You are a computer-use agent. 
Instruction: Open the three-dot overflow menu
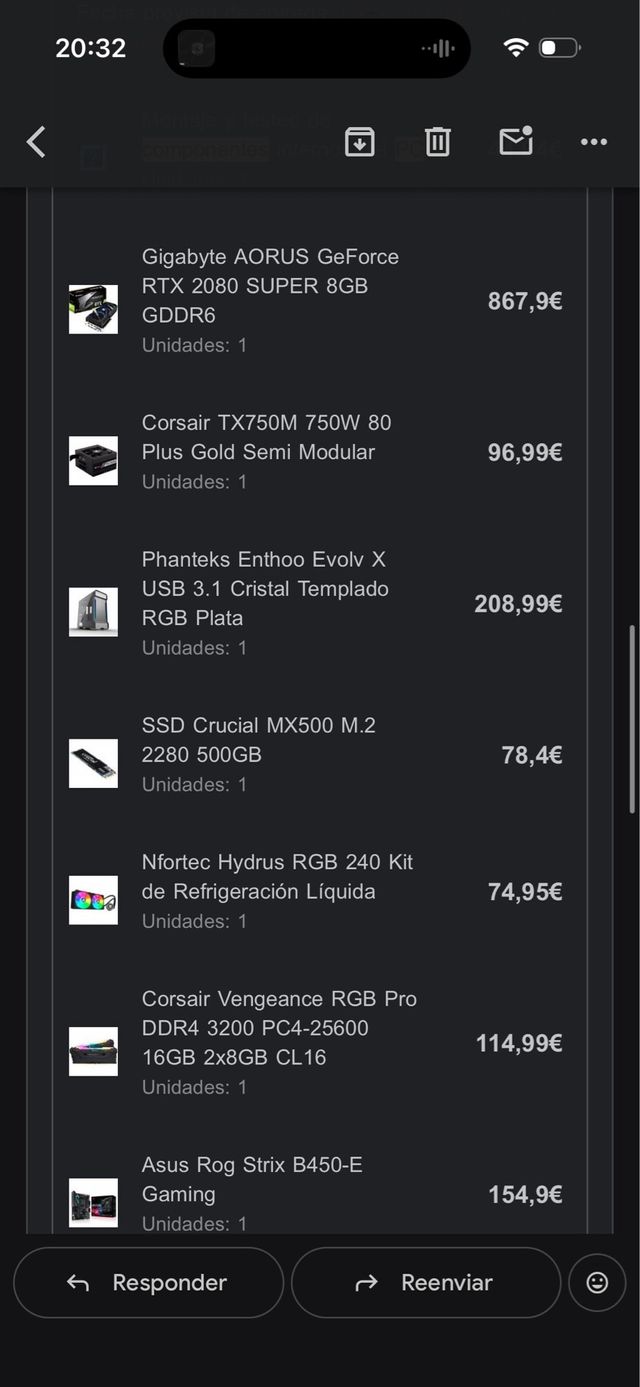(x=593, y=142)
